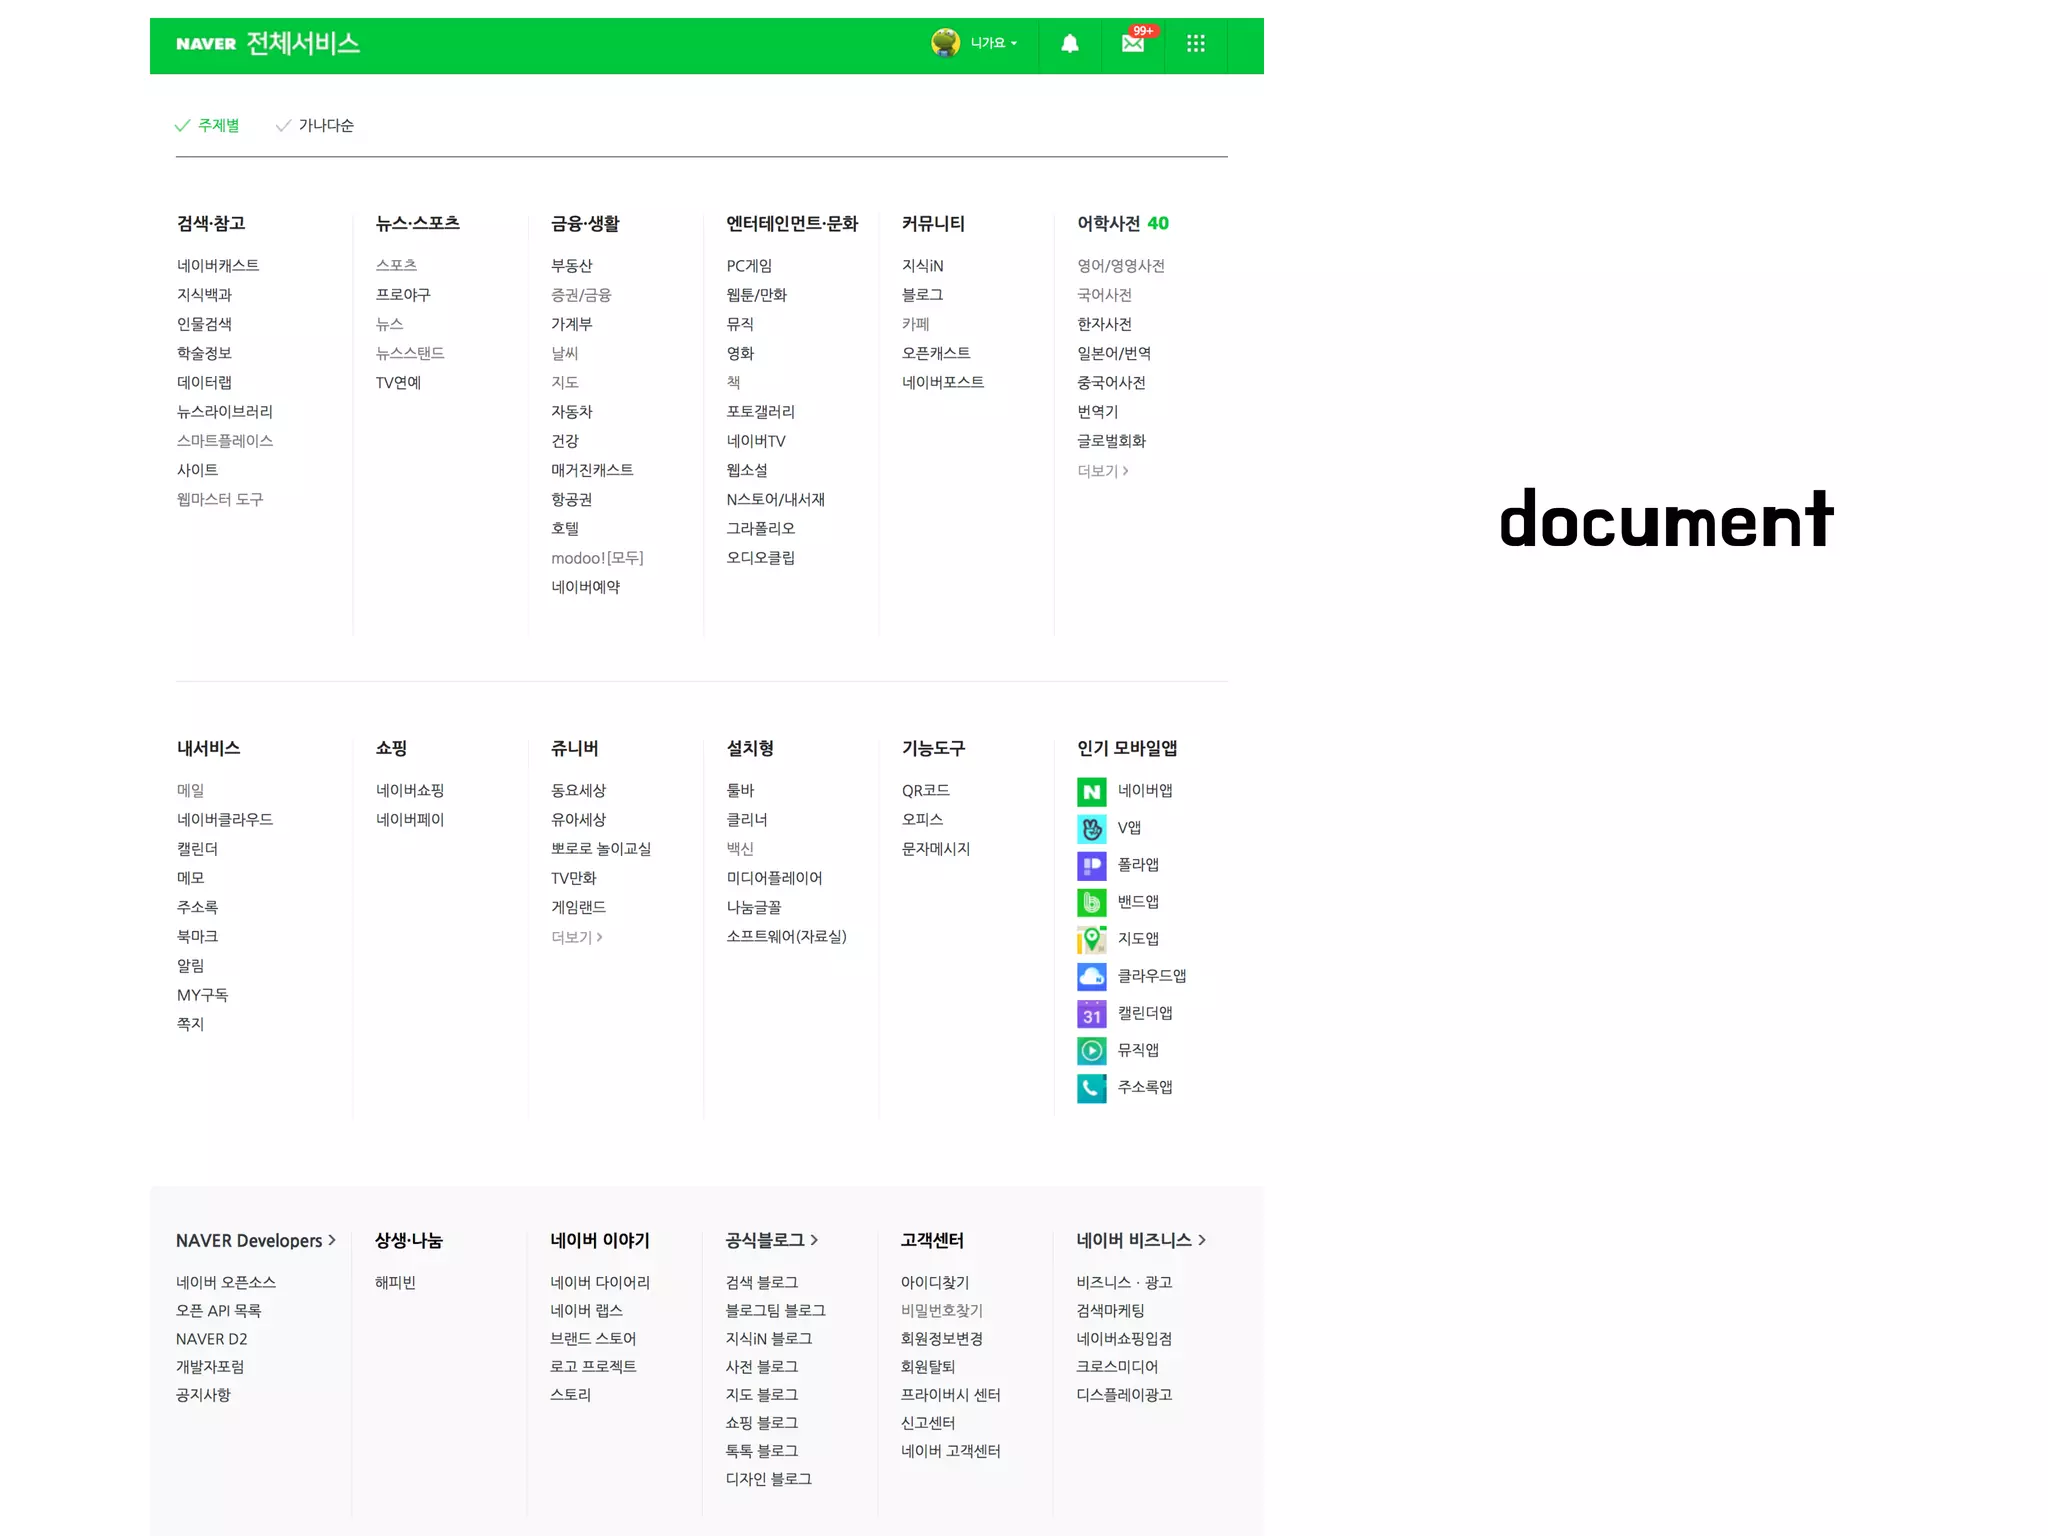This screenshot has width=2048, height=1536.
Task: Click the NAVER logo in header
Action: 206,44
